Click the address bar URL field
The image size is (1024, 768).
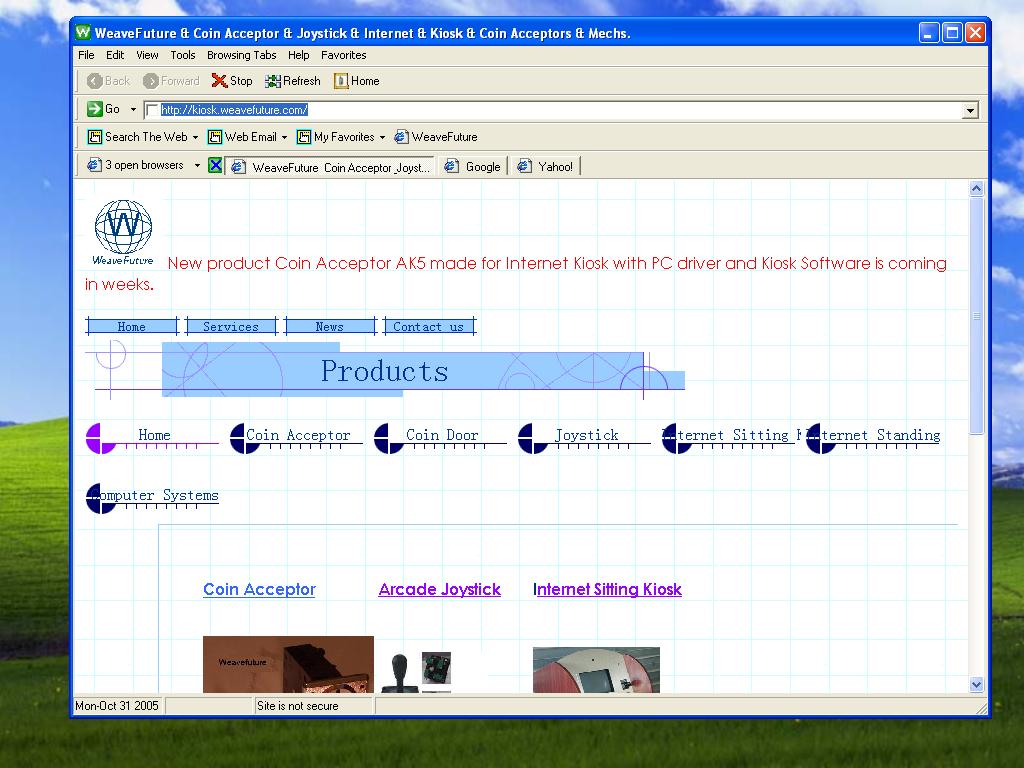point(560,110)
